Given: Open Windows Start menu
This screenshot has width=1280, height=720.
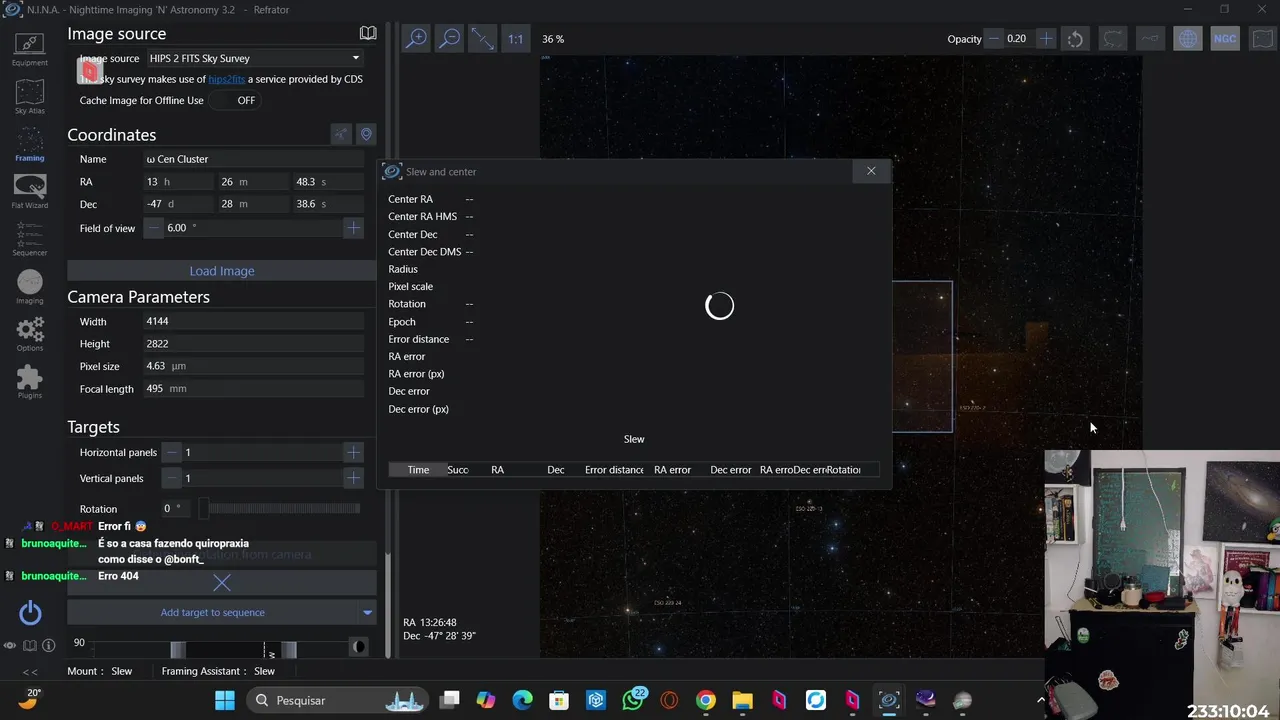Looking at the screenshot, I should tap(225, 700).
